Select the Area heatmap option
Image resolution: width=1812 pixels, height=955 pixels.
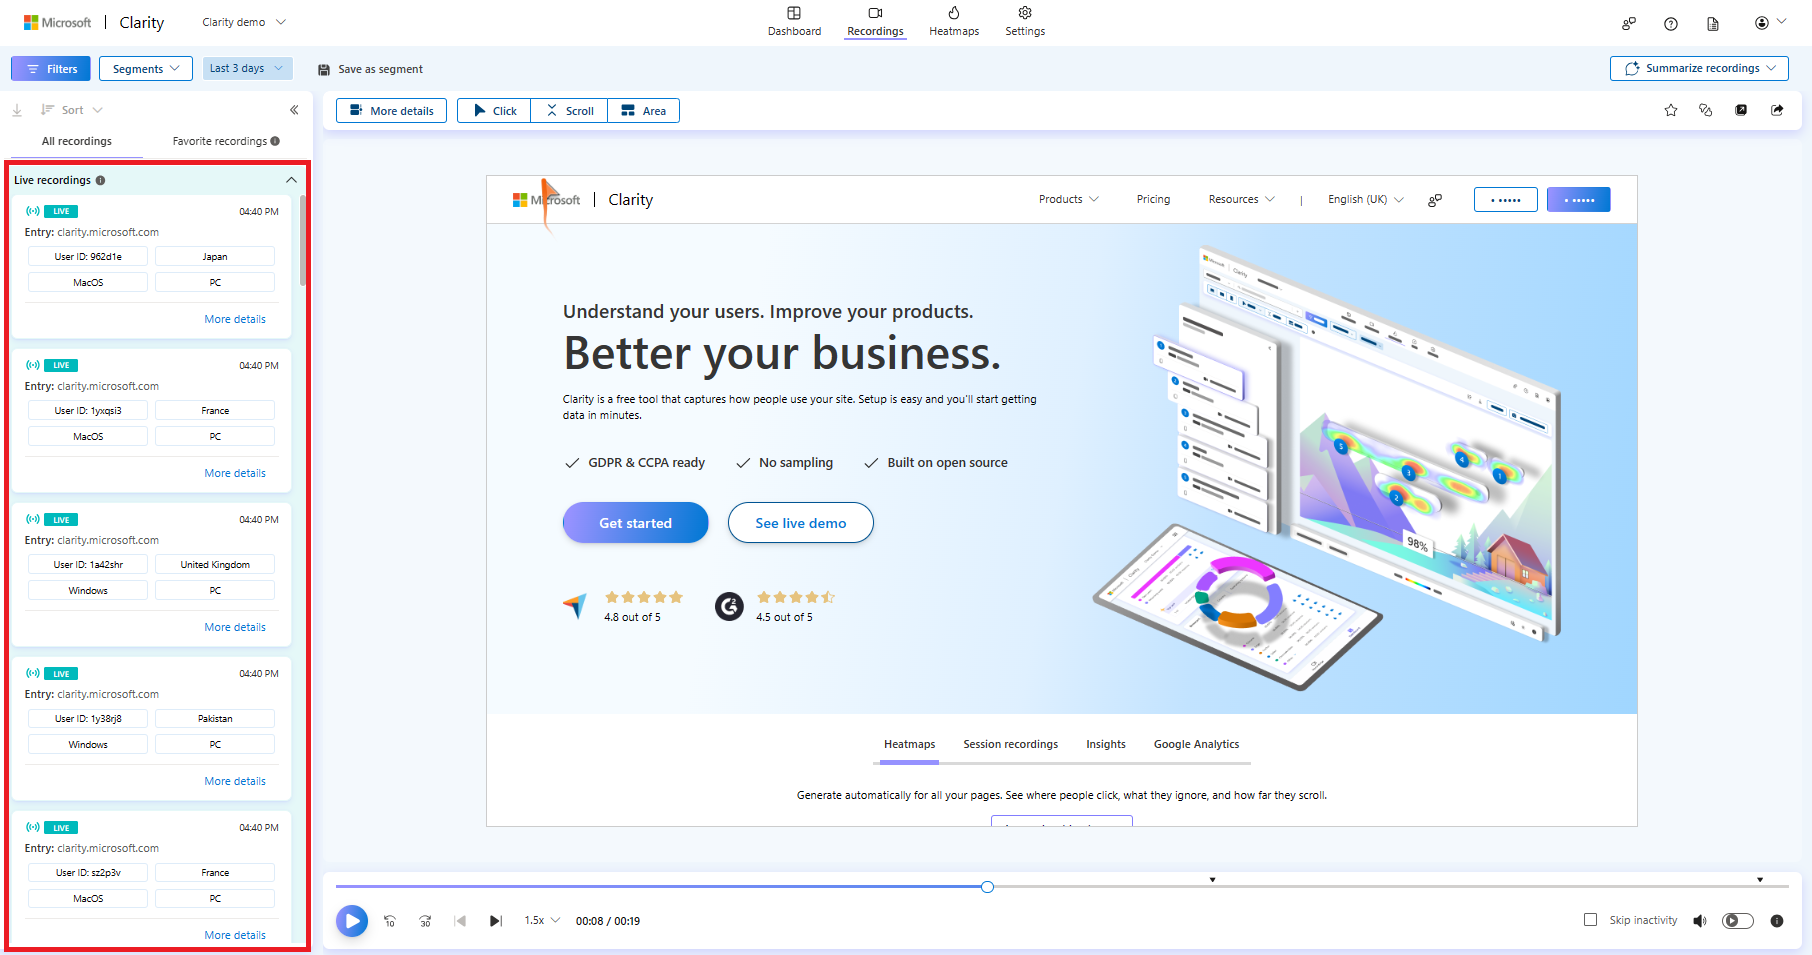643,111
